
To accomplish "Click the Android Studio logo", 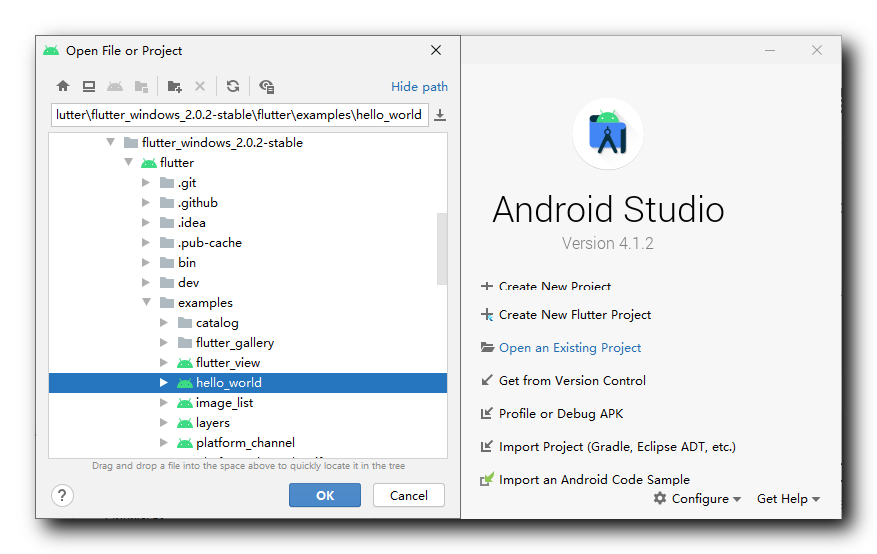I will (608, 133).
